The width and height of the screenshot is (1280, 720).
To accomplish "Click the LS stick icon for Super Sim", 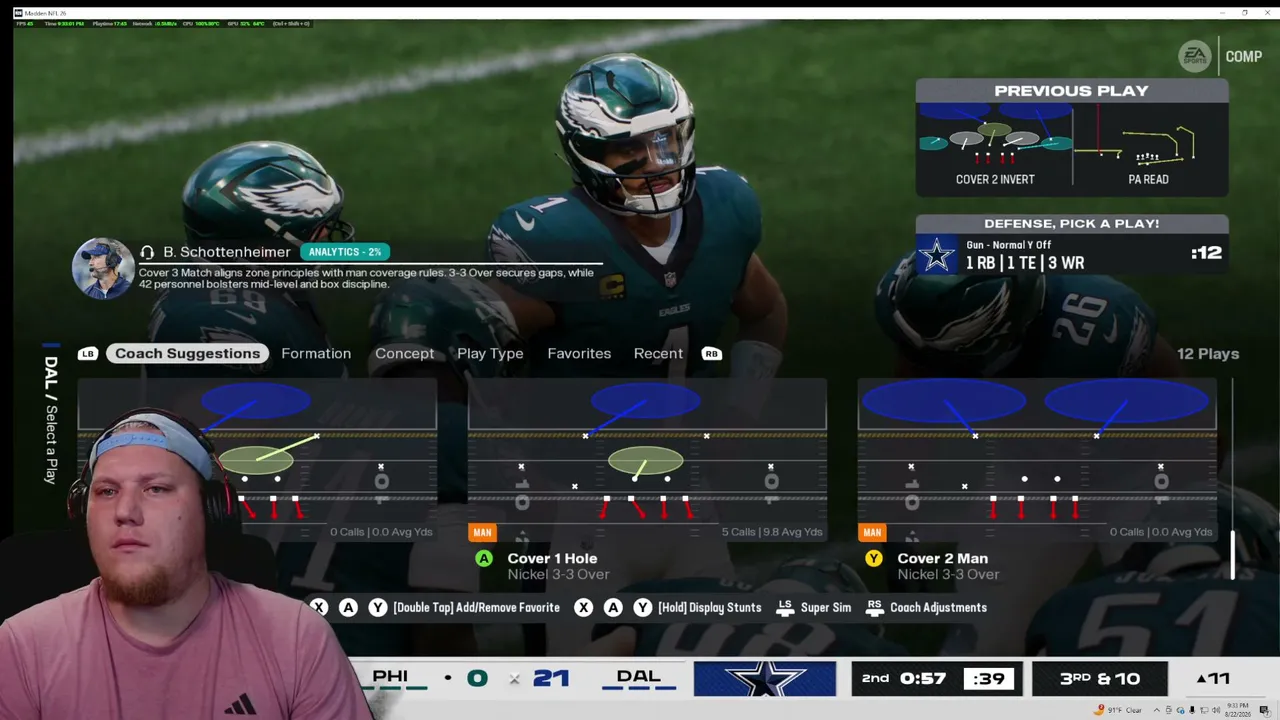I will click(785, 608).
